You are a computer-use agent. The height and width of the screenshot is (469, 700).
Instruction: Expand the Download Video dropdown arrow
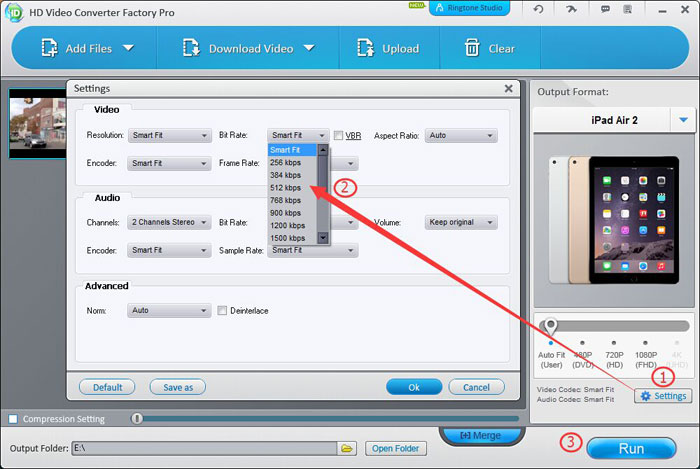pos(309,48)
